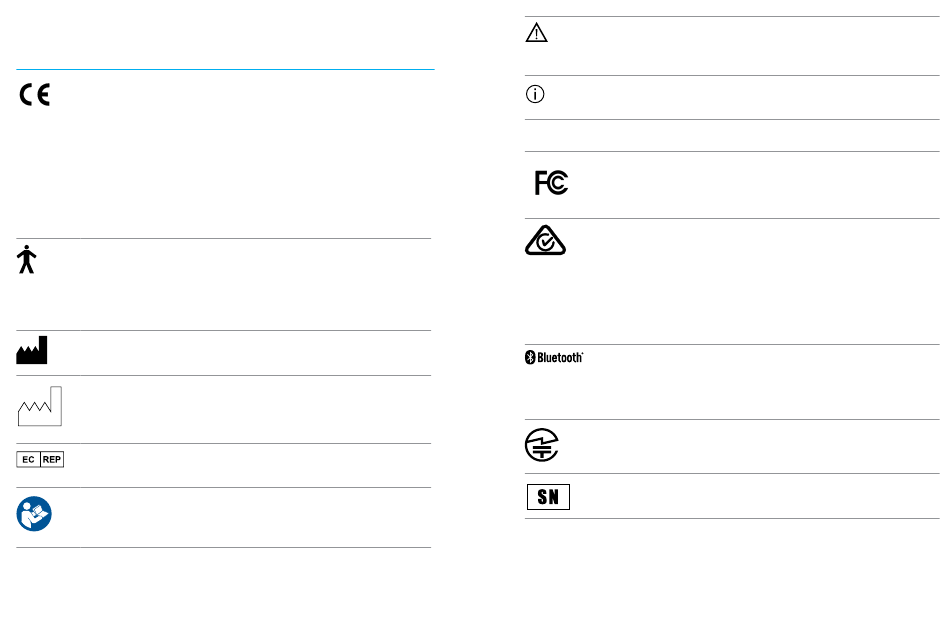950x627 pixels.
Task: Click the REP half of the EC REP box
Action: [x=52, y=459]
